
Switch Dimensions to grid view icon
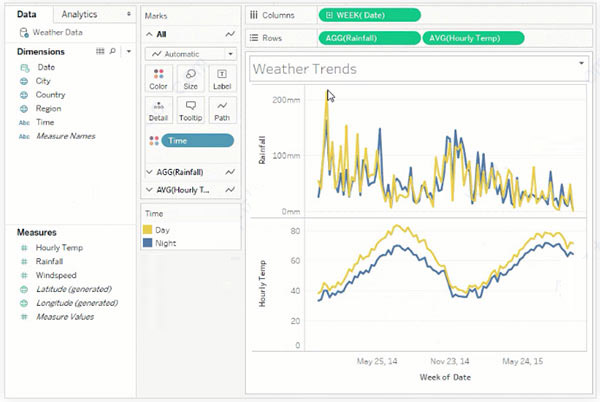(x=100, y=50)
